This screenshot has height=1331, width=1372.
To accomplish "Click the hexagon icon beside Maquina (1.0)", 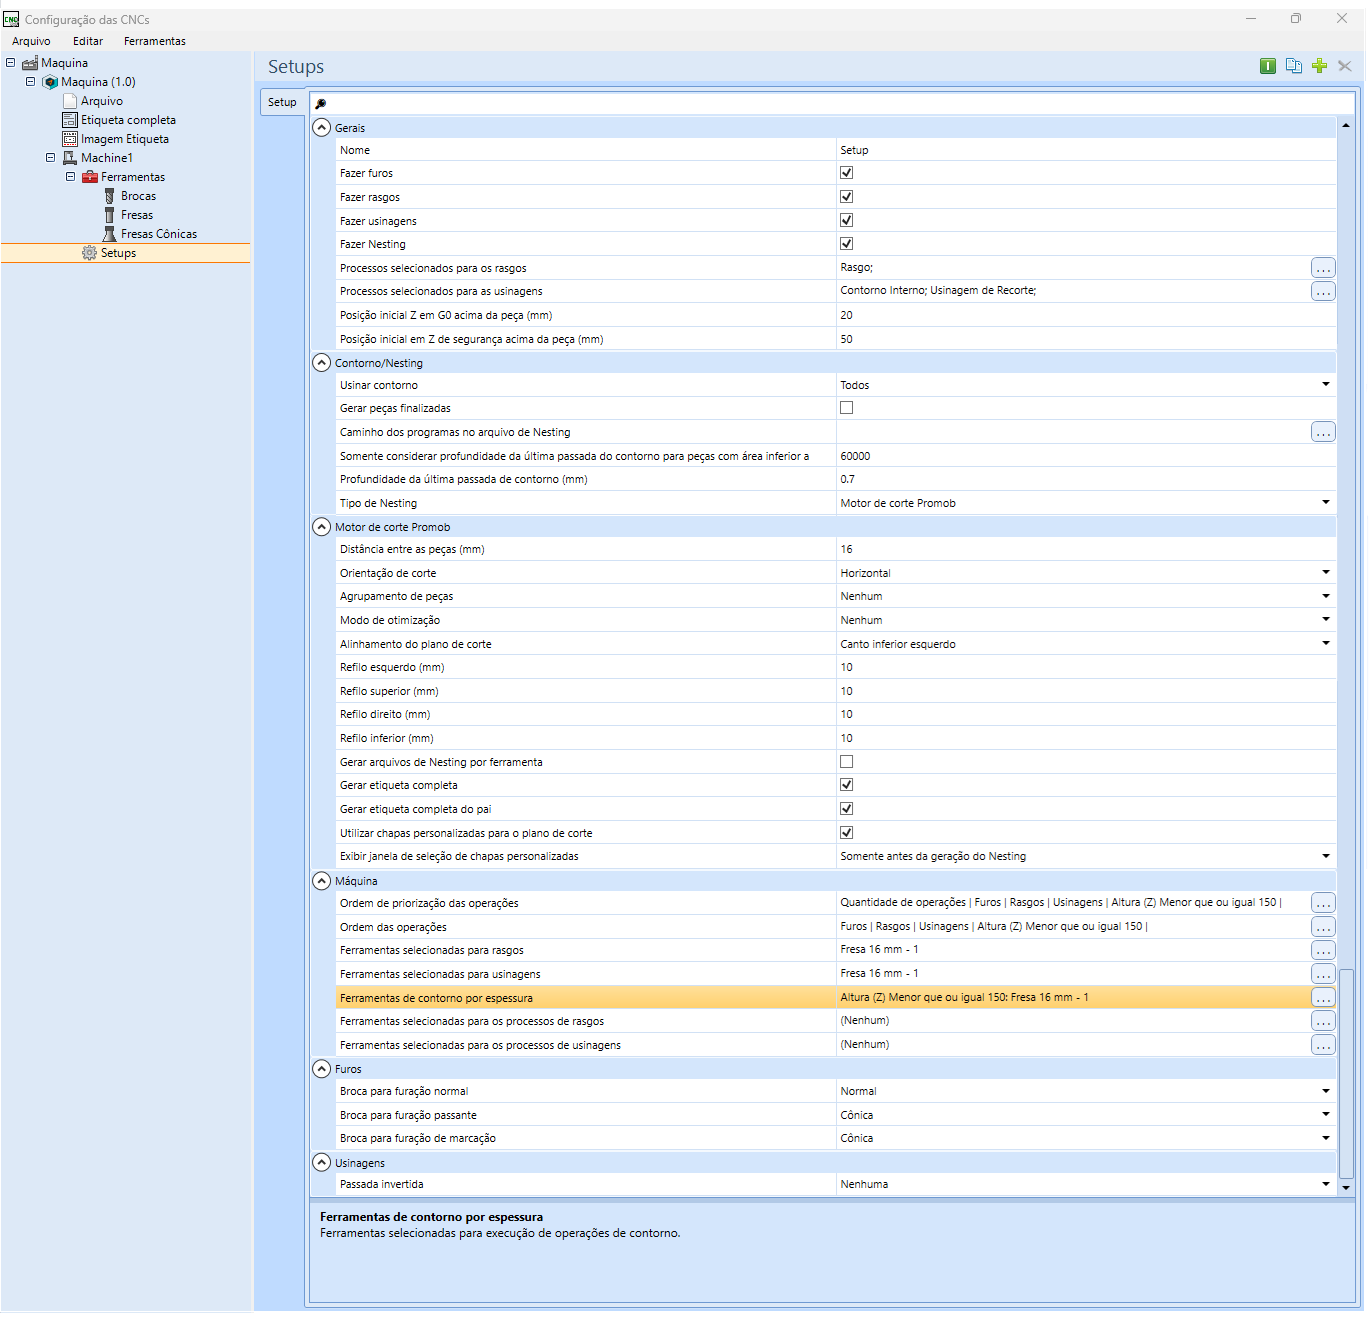I will coord(50,82).
